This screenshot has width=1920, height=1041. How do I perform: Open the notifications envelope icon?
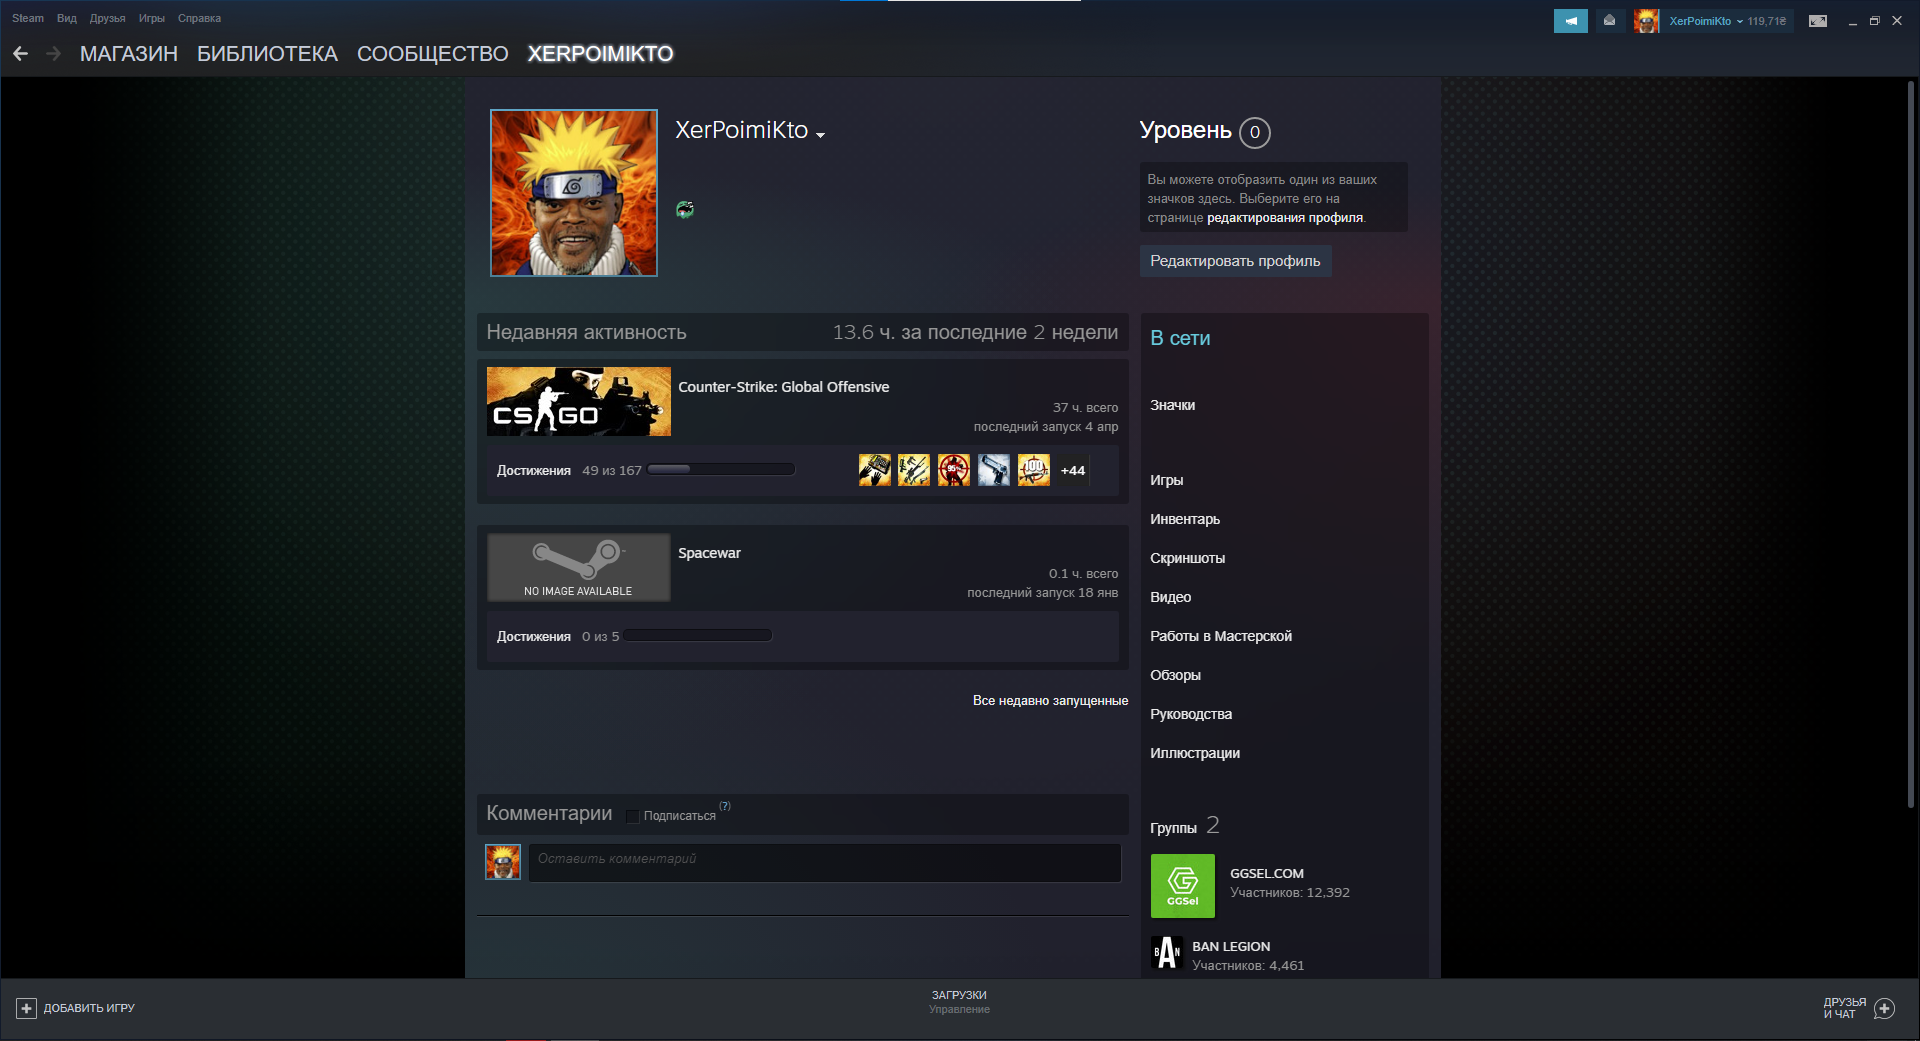1609,21
